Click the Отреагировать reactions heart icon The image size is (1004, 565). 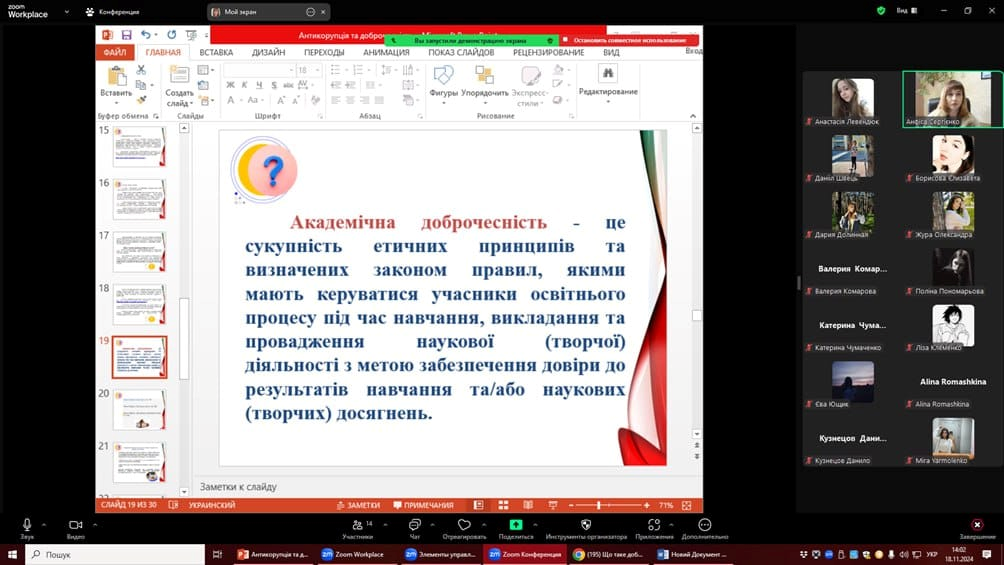tap(463, 525)
